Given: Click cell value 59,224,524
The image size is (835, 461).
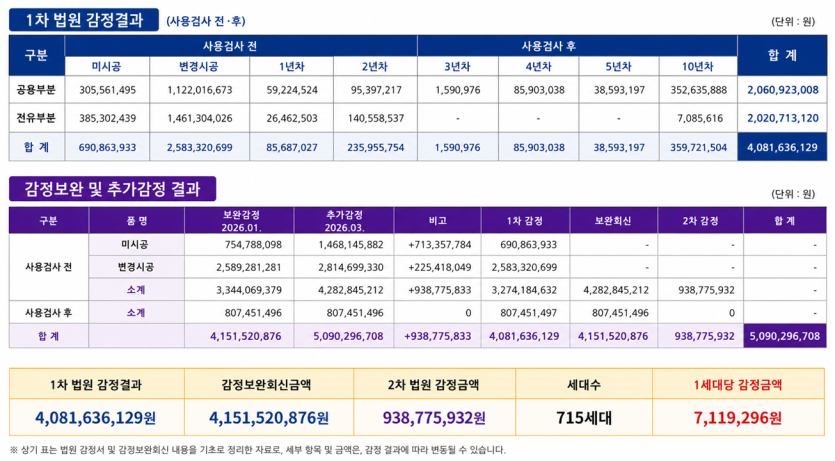Looking at the screenshot, I should point(292,90).
